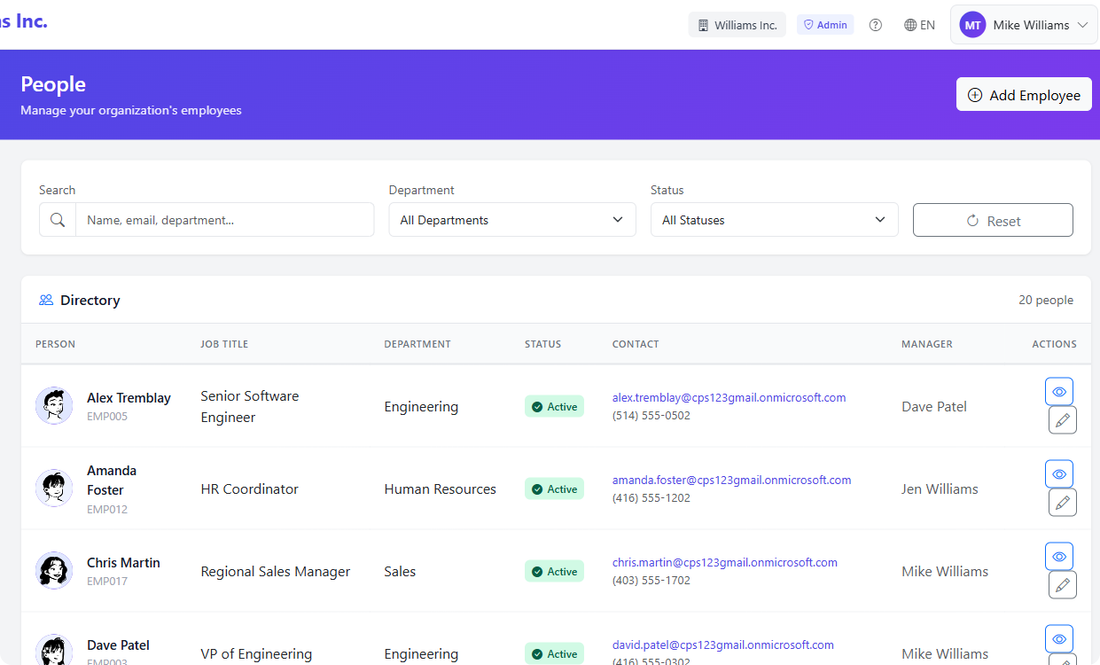
Task: Open the help icon in top bar
Action: pos(875,24)
